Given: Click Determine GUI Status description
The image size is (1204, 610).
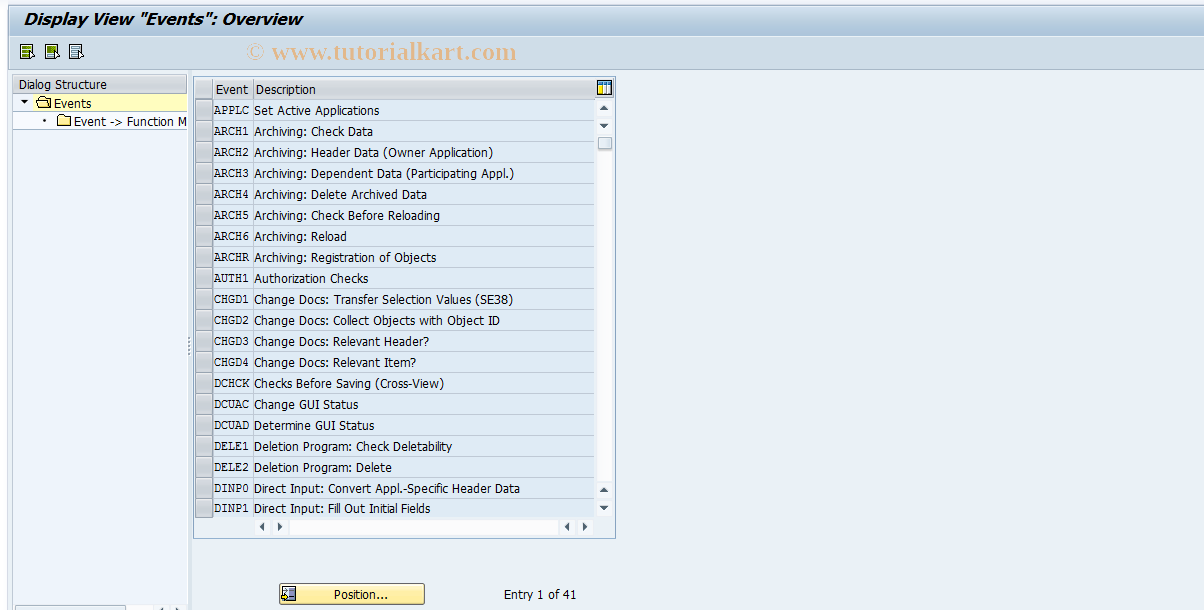Looking at the screenshot, I should tap(314, 425).
